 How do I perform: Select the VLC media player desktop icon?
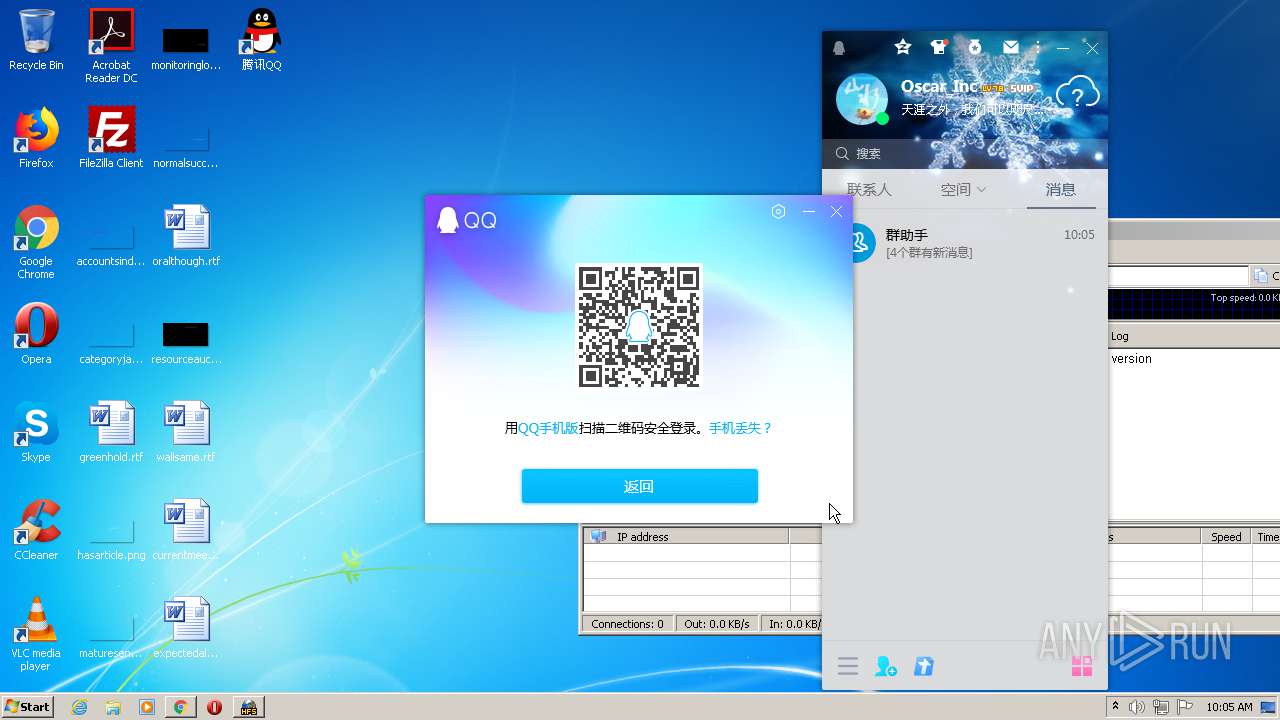[x=36, y=634]
